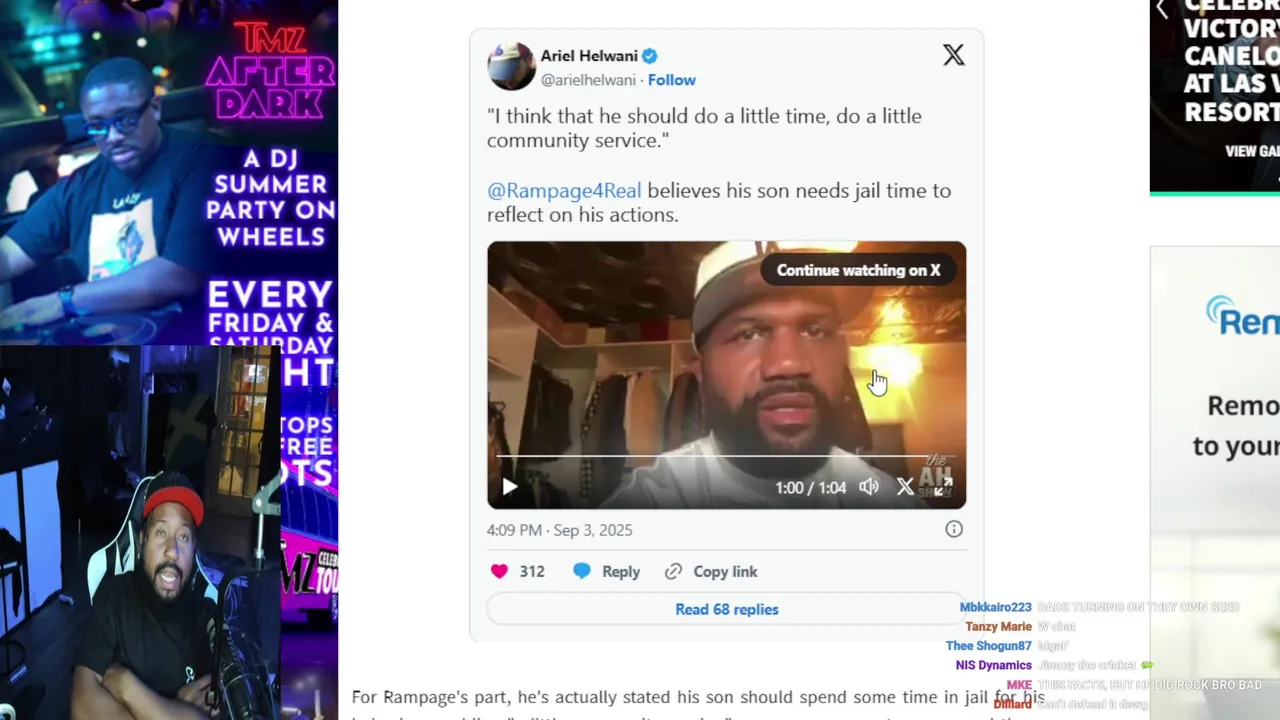1280x720 pixels.
Task: Click View Gallery on the Canelo banner
Action: 1252,151
